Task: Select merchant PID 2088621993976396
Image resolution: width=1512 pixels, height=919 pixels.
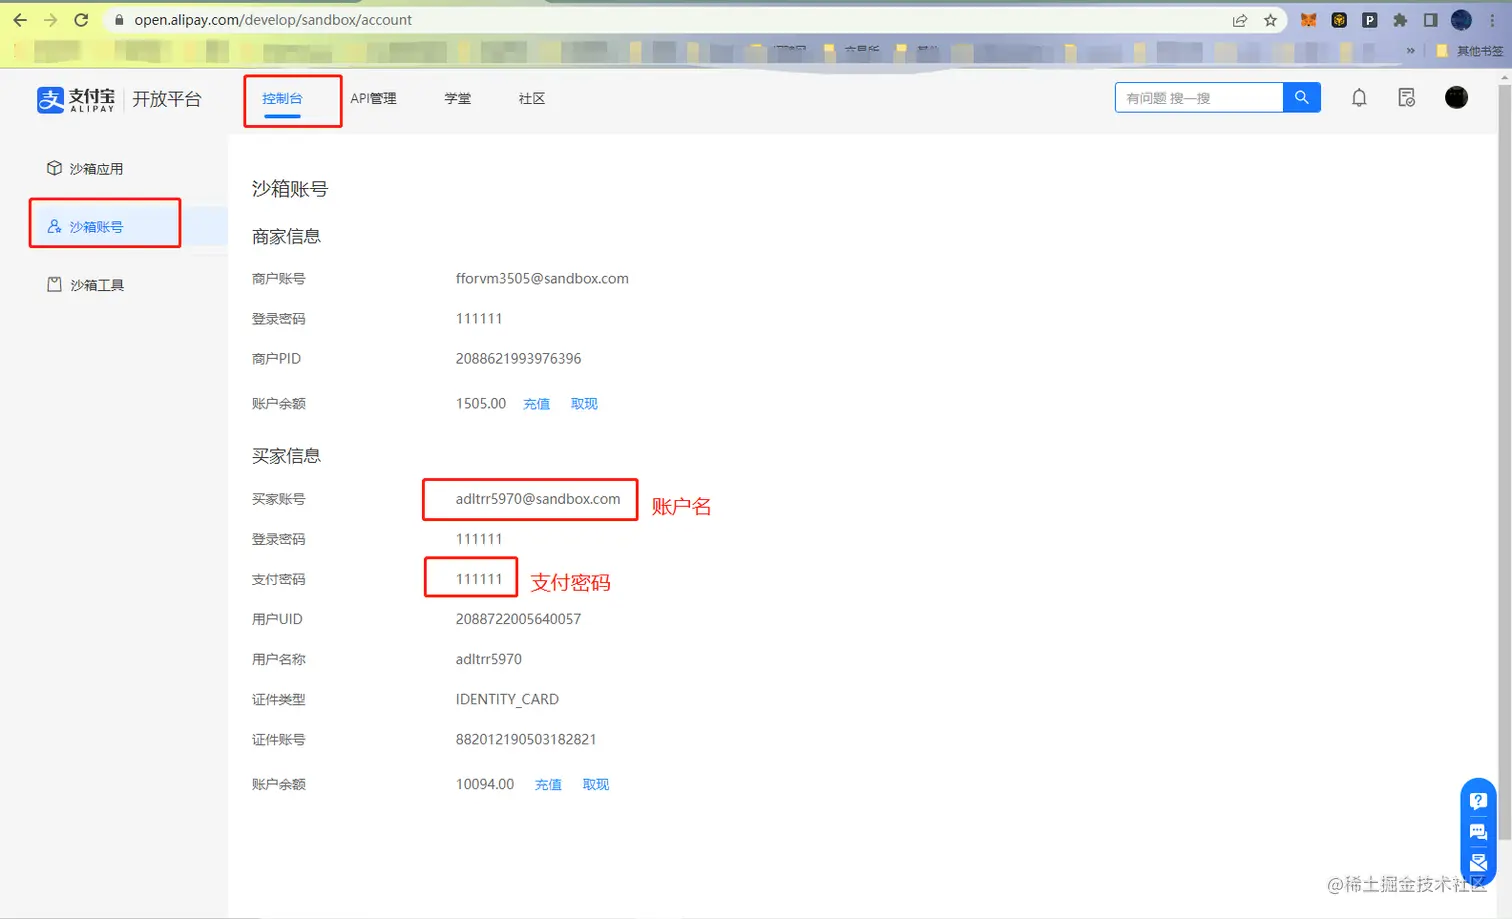Action: [518, 359]
